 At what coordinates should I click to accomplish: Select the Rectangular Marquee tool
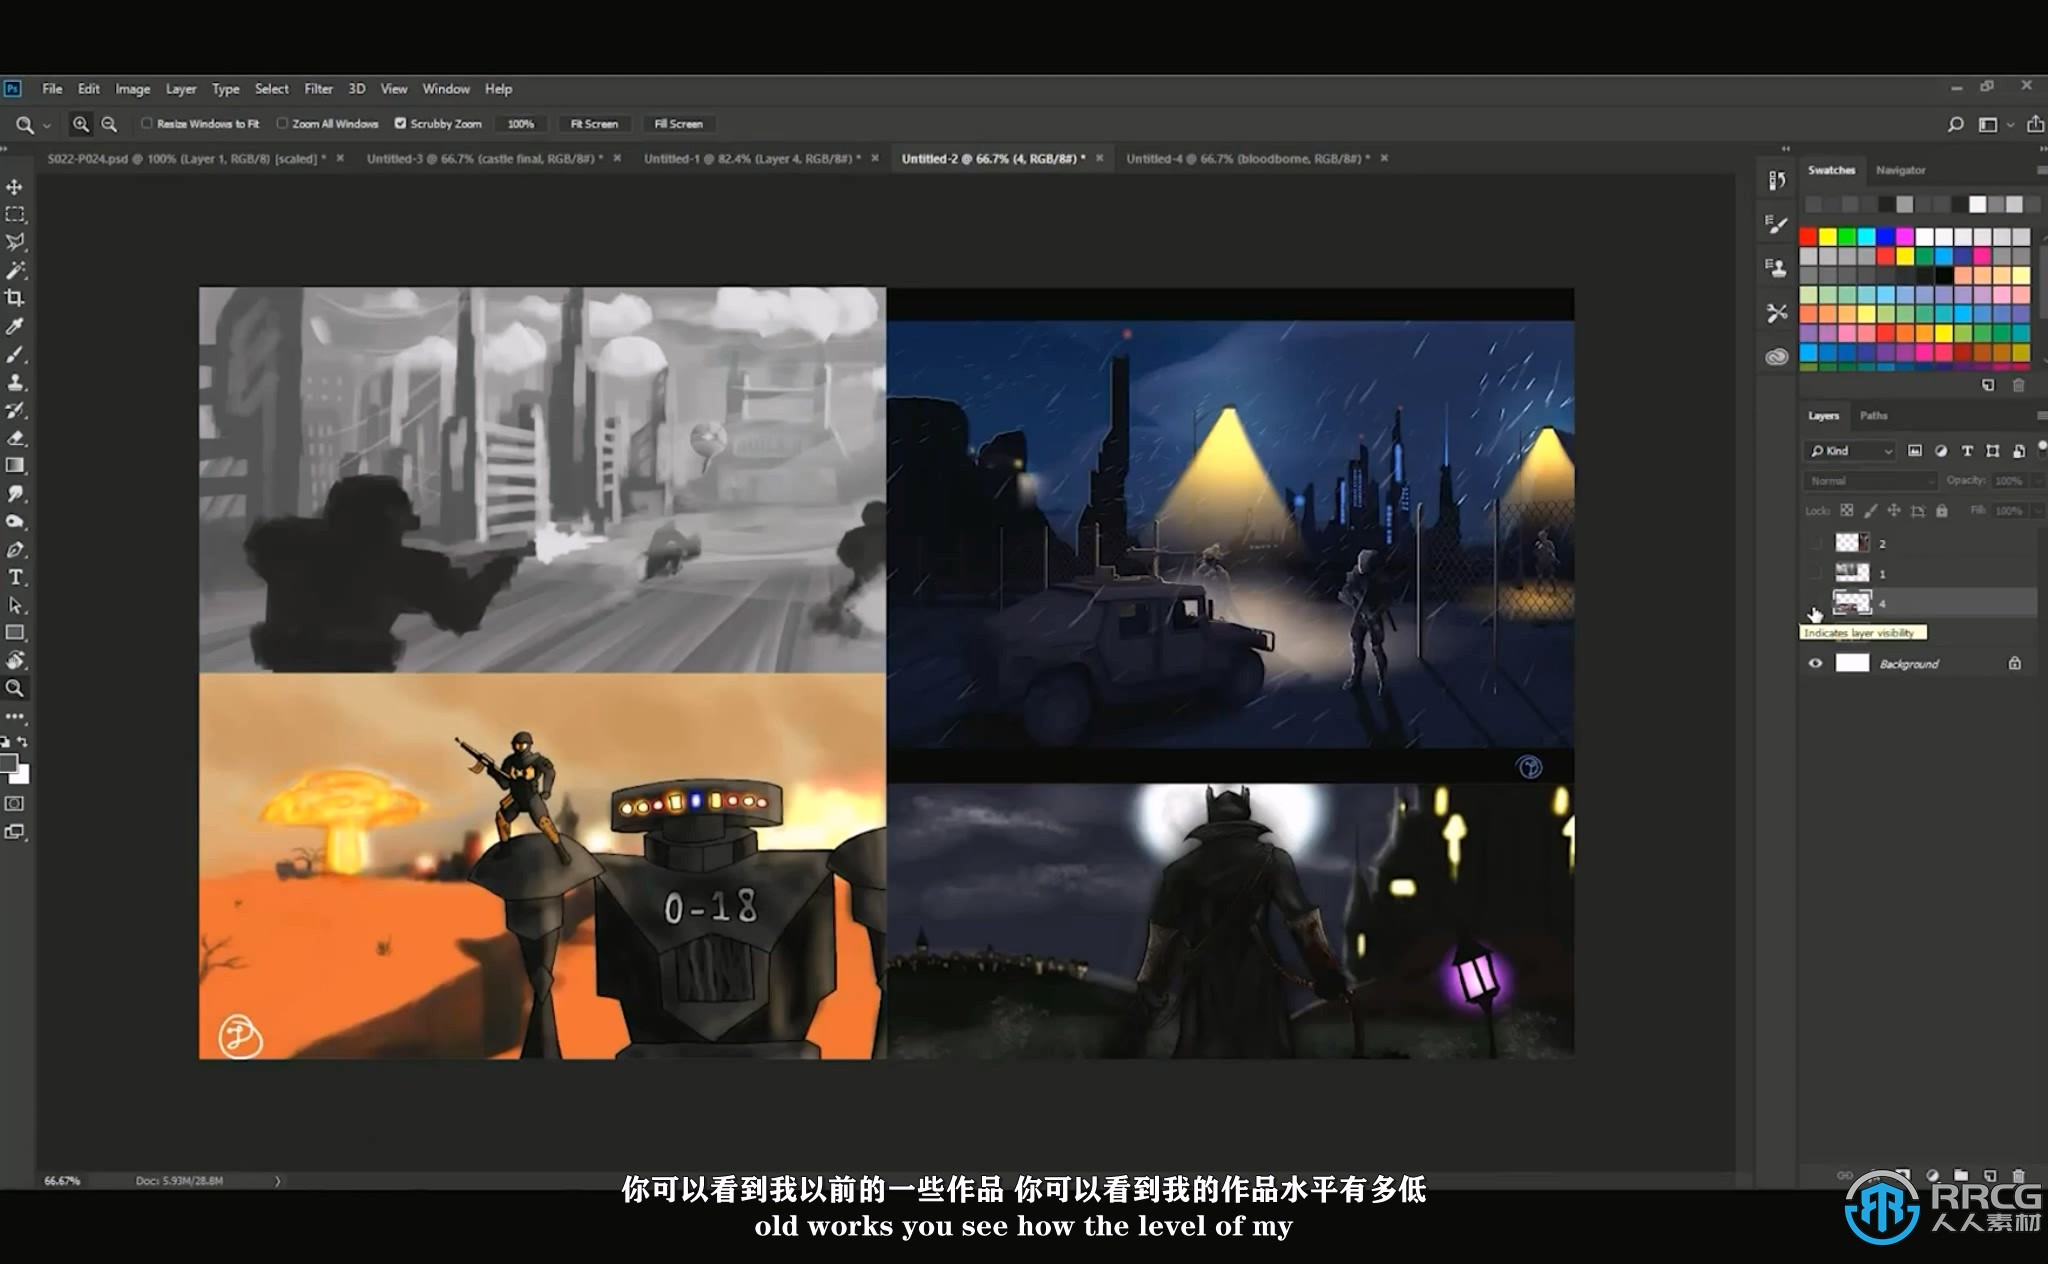coord(15,214)
